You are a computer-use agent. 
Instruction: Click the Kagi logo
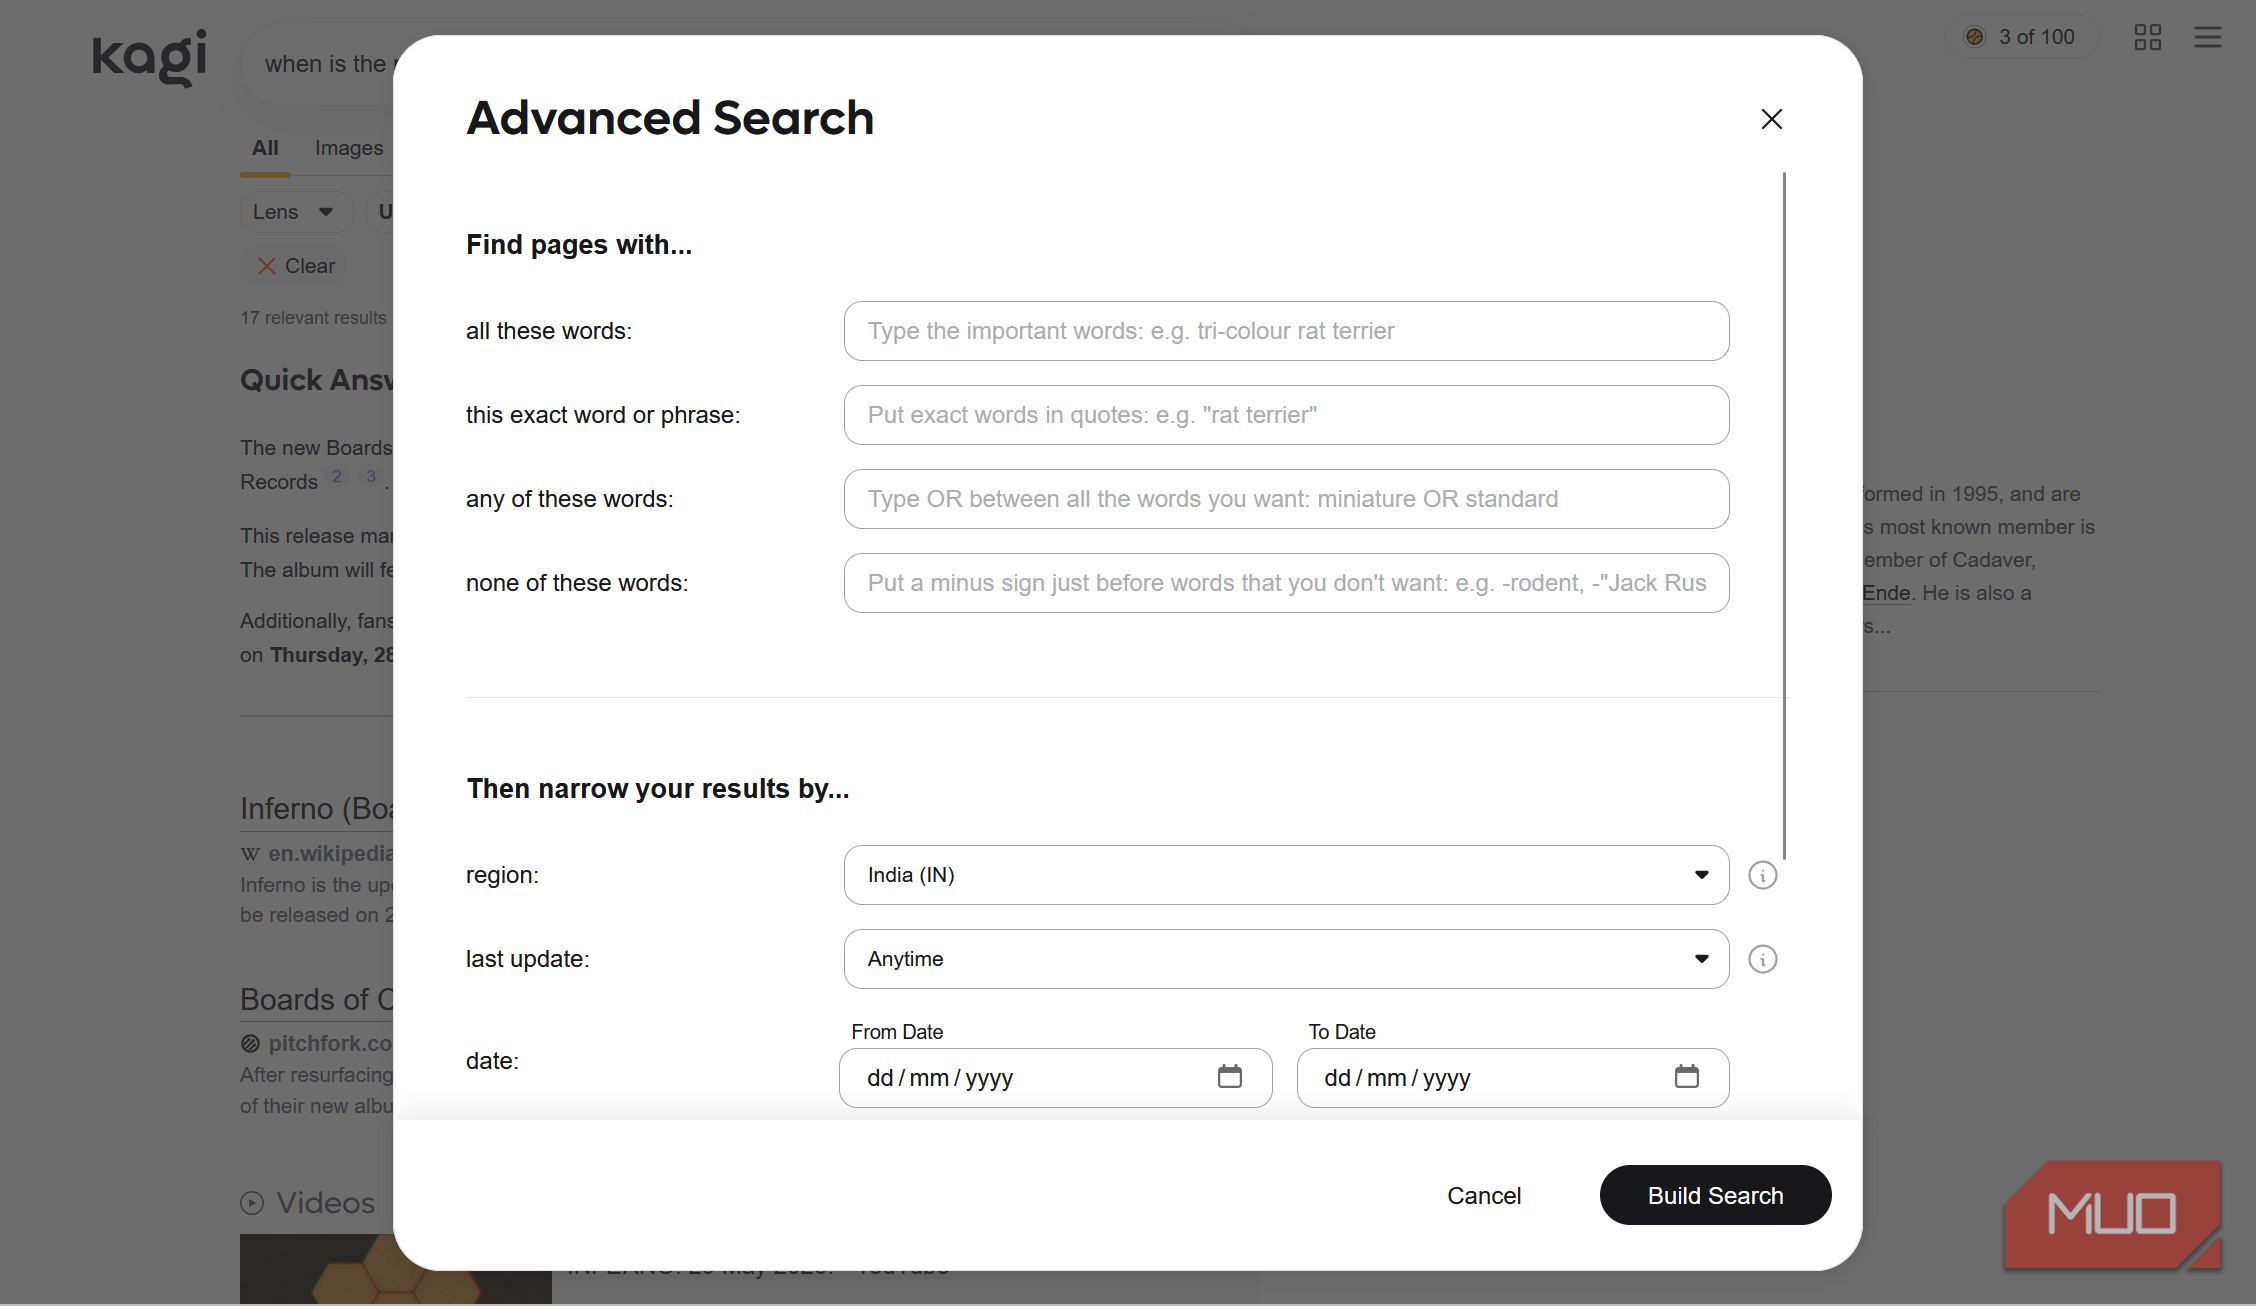coord(150,57)
